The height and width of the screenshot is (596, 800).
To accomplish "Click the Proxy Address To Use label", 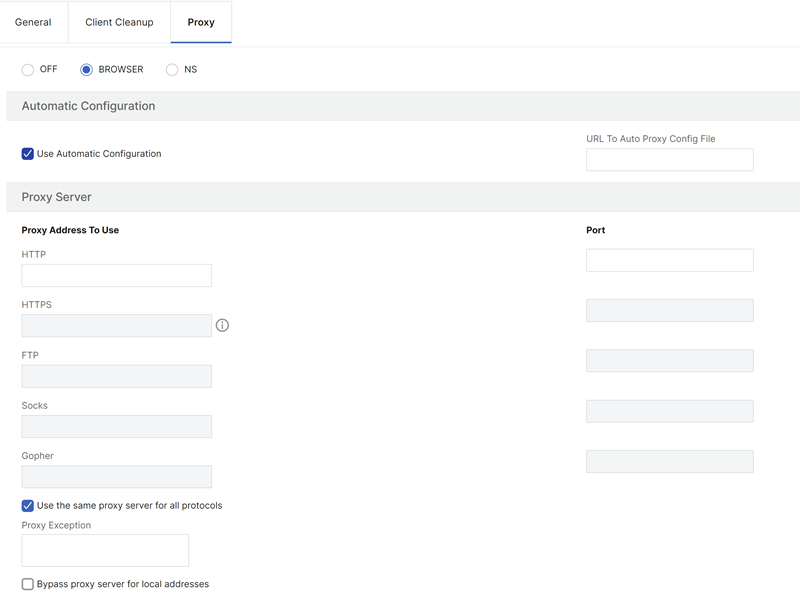I will (x=70, y=230).
